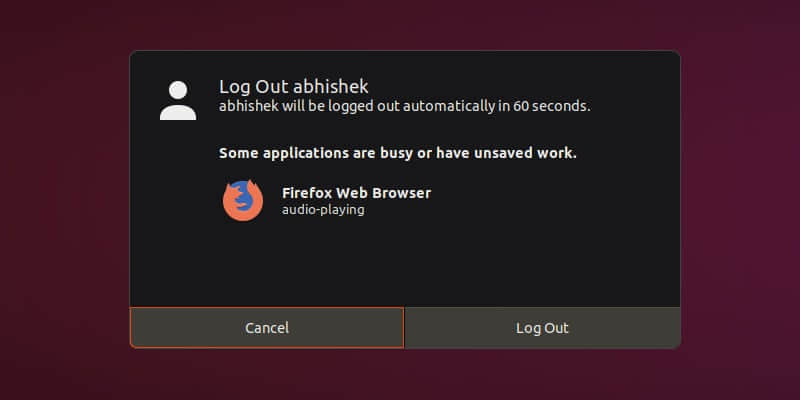Click the desktop background above the dialog
Image resolution: width=800 pixels, height=400 pixels.
click(404, 24)
